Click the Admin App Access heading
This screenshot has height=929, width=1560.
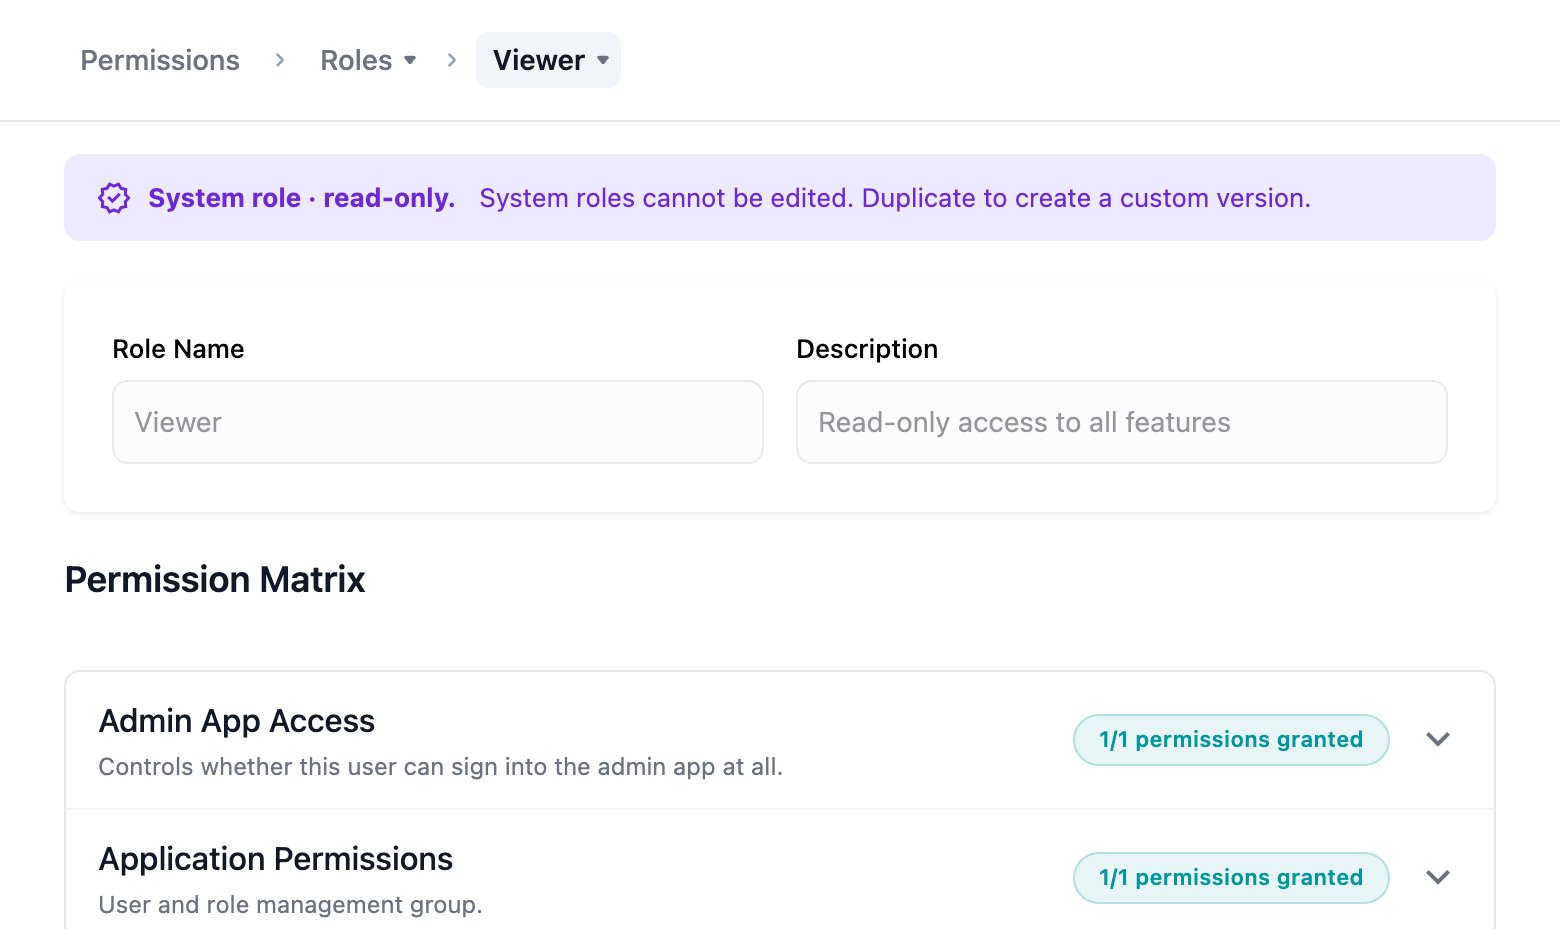pyautogui.click(x=237, y=721)
